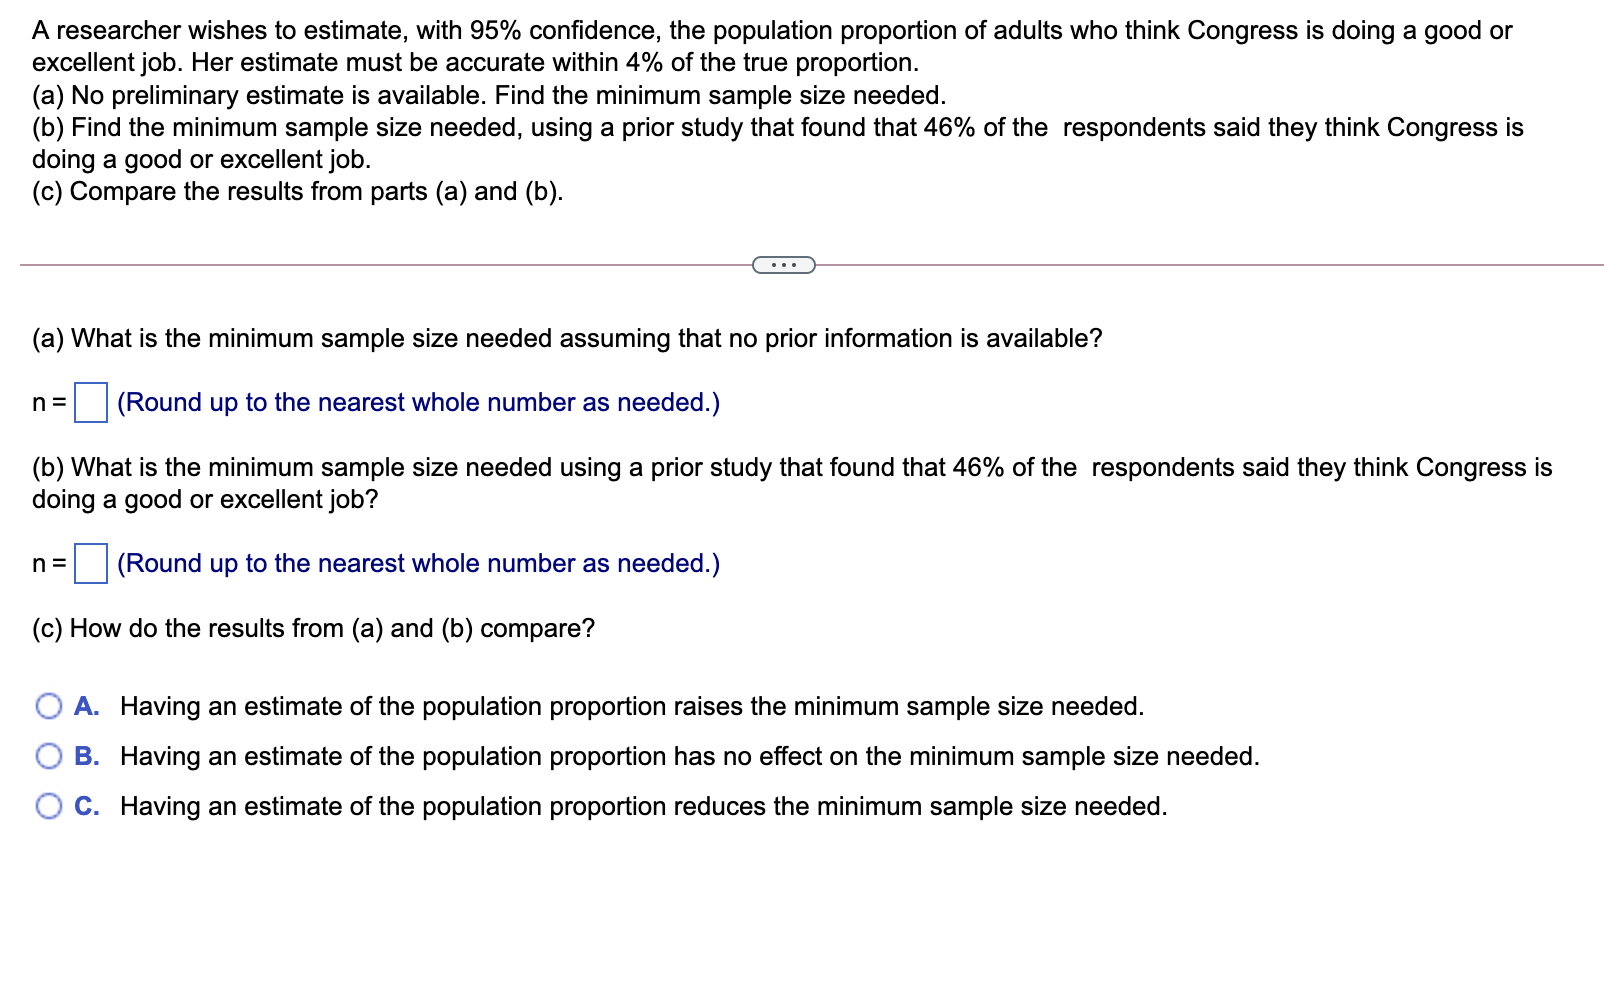Click the part (a) question text

coord(566,339)
